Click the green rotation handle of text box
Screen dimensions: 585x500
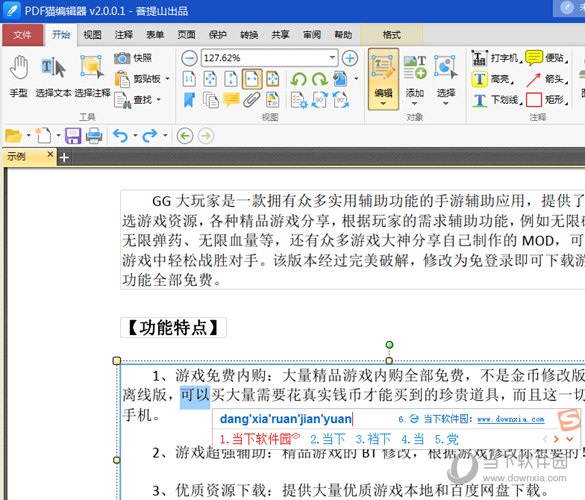coord(389,345)
